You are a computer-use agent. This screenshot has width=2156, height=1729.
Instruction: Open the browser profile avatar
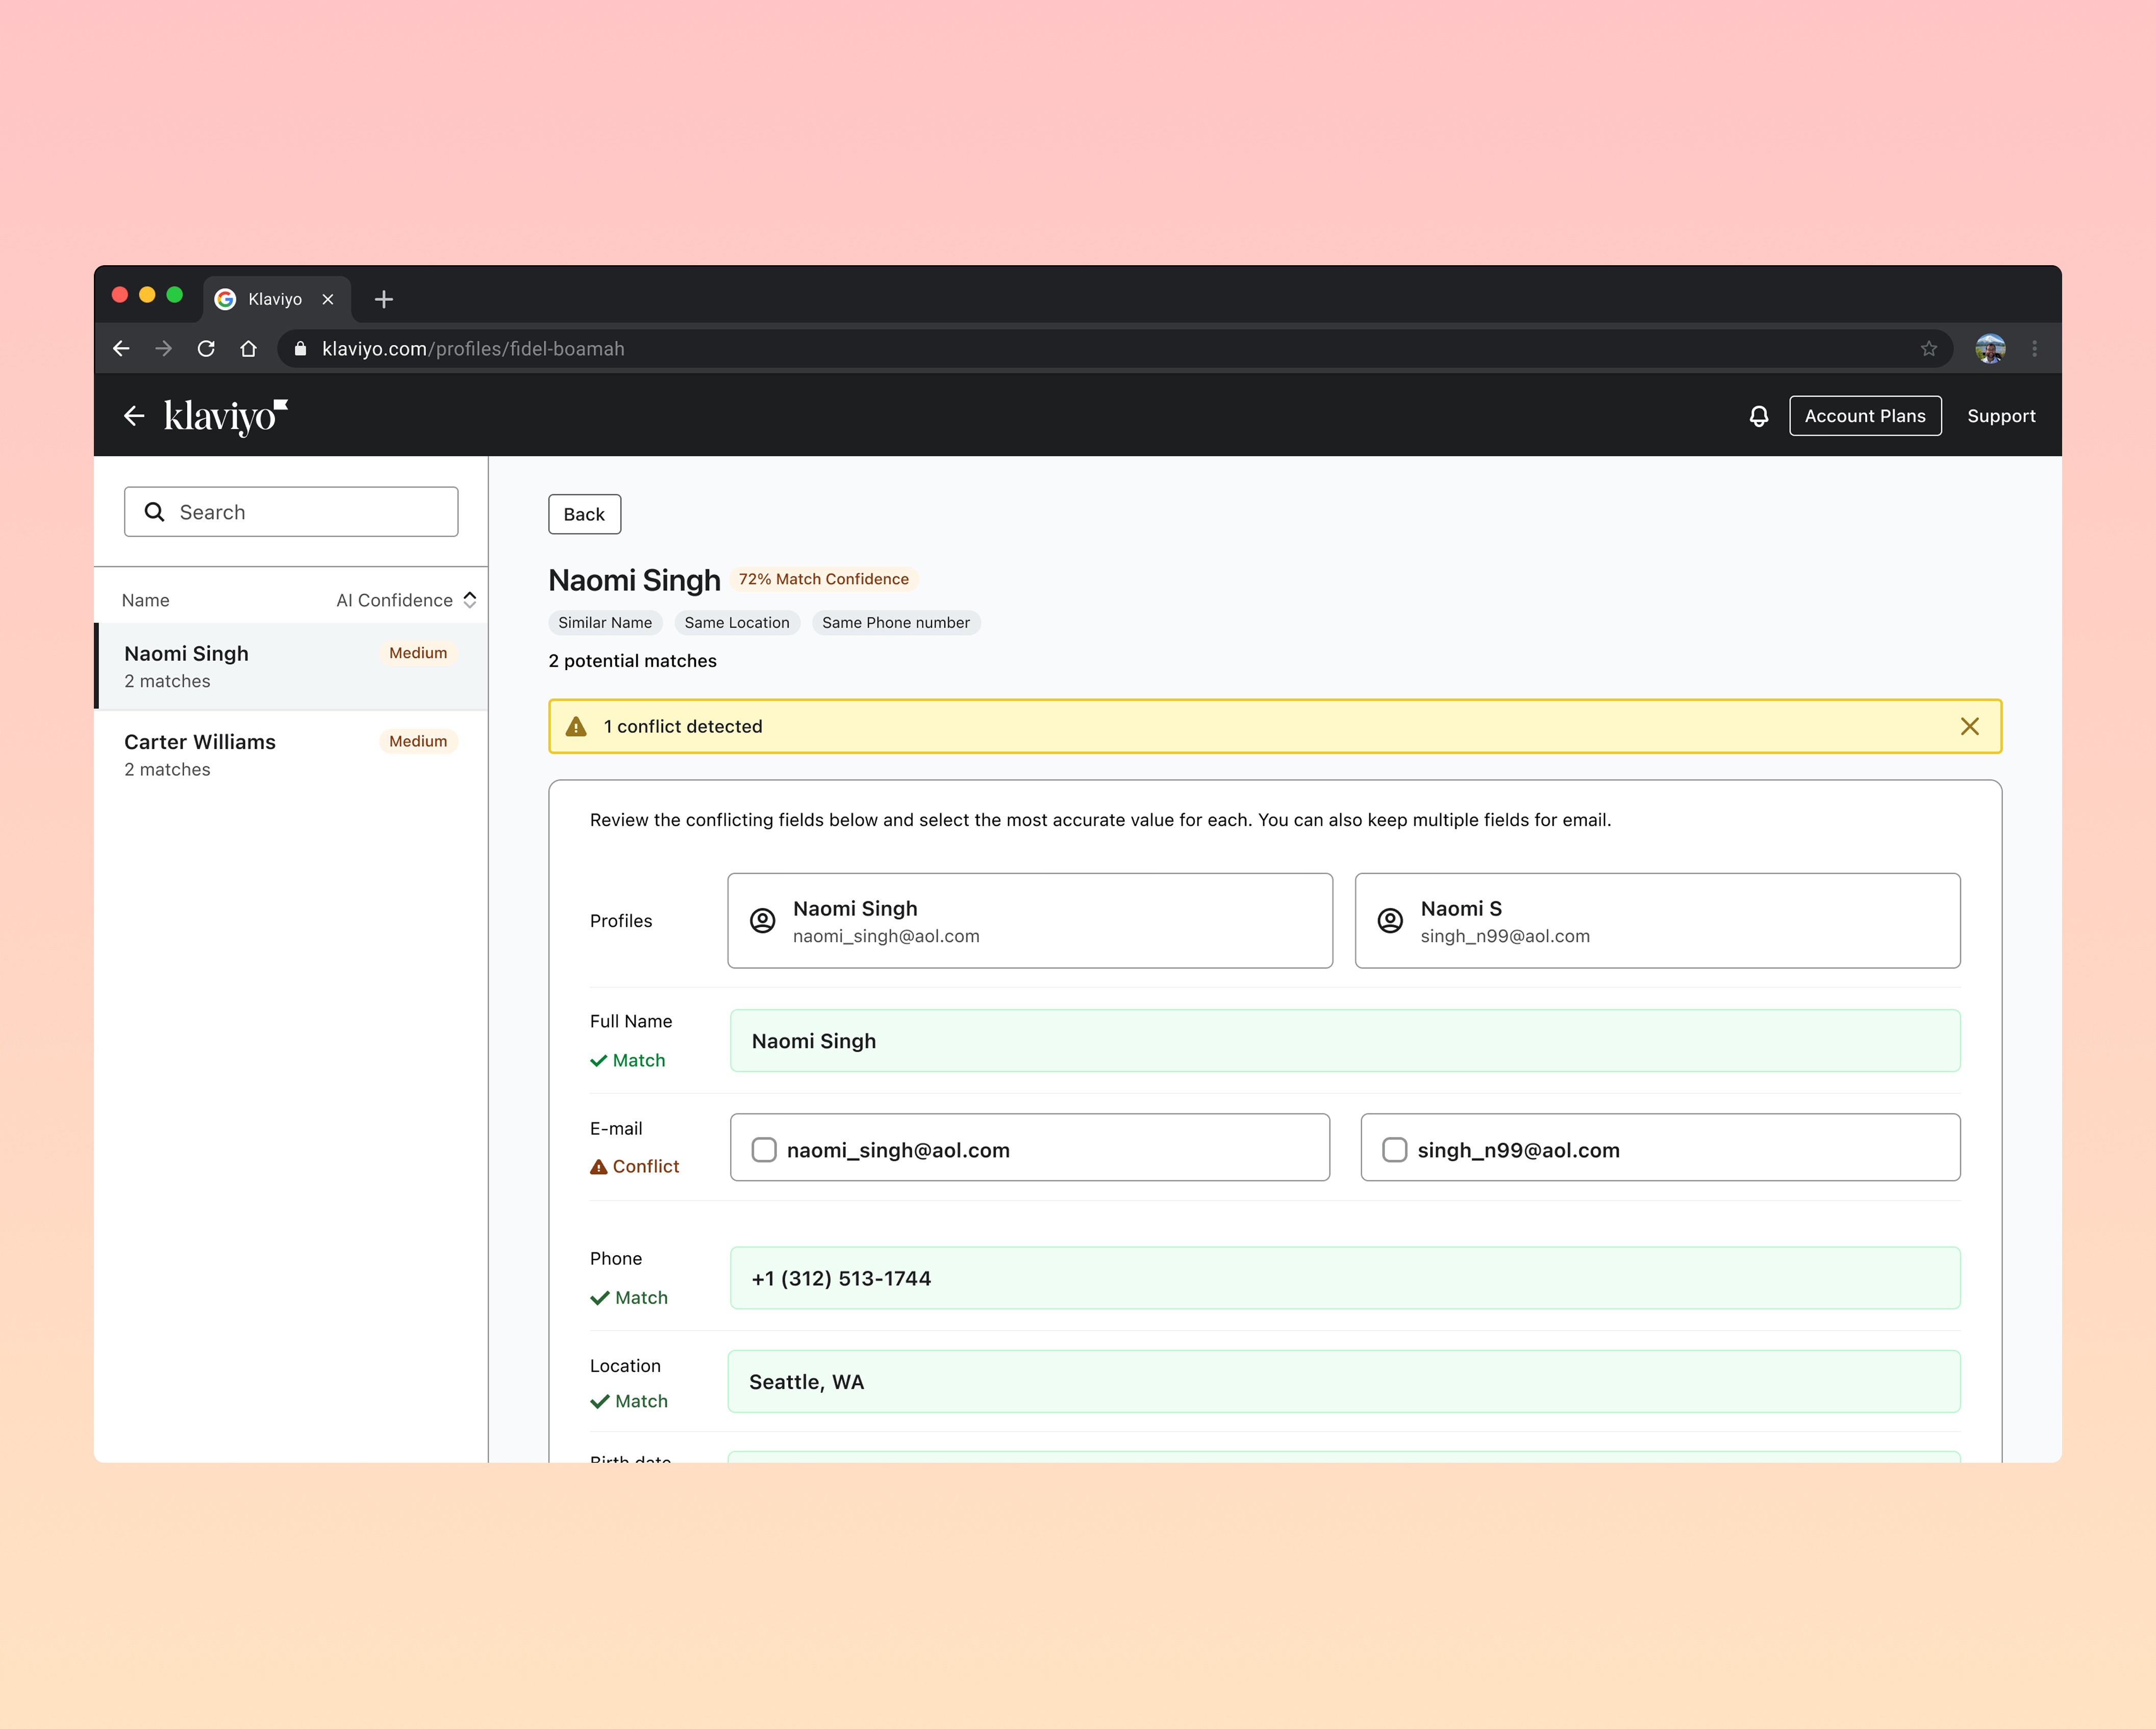1989,349
